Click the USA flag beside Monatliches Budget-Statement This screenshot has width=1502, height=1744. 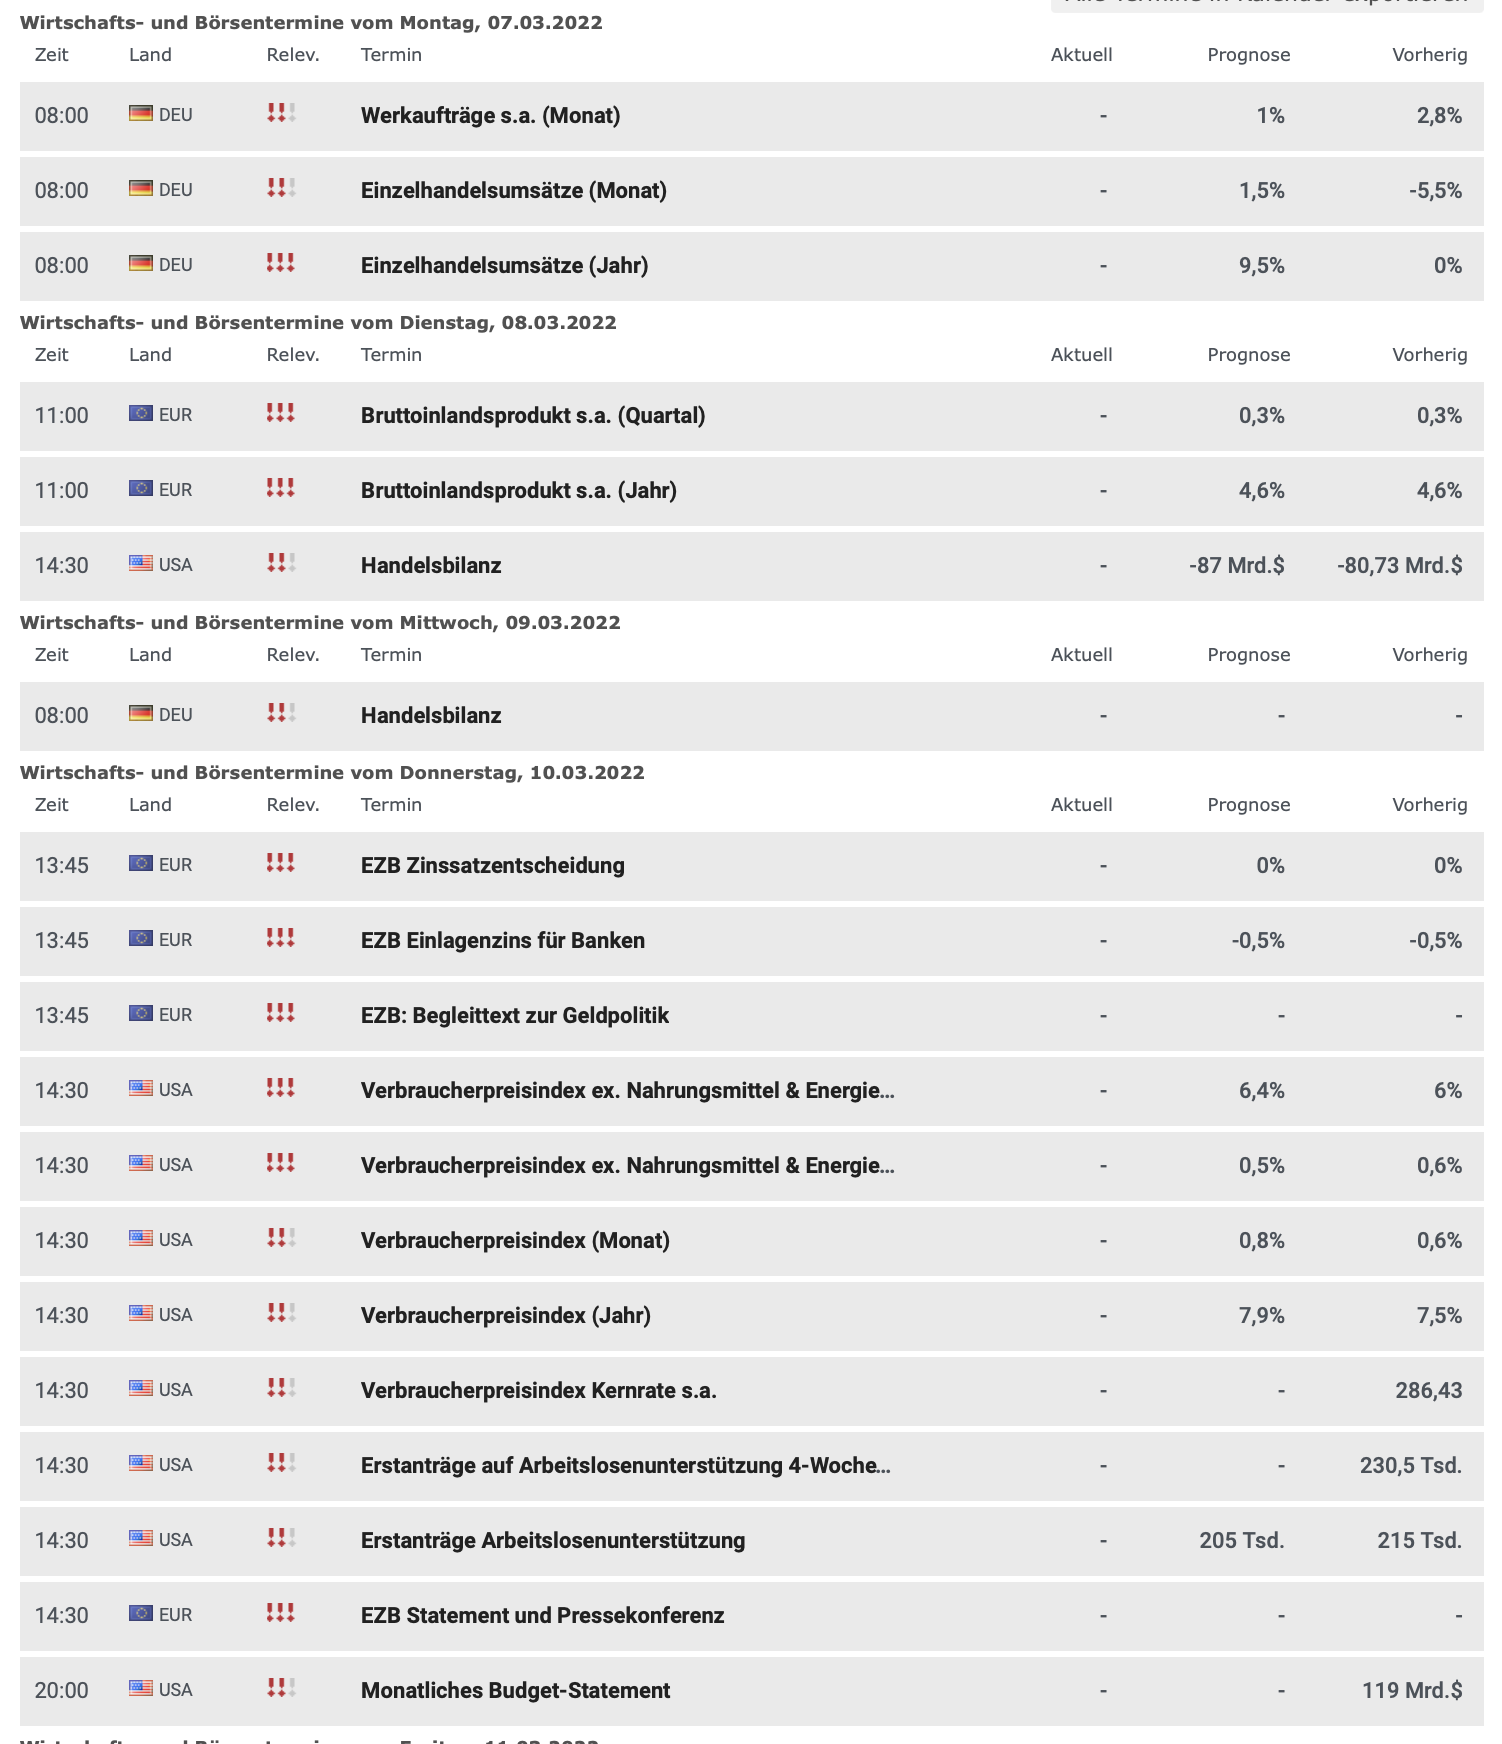coord(141,1689)
